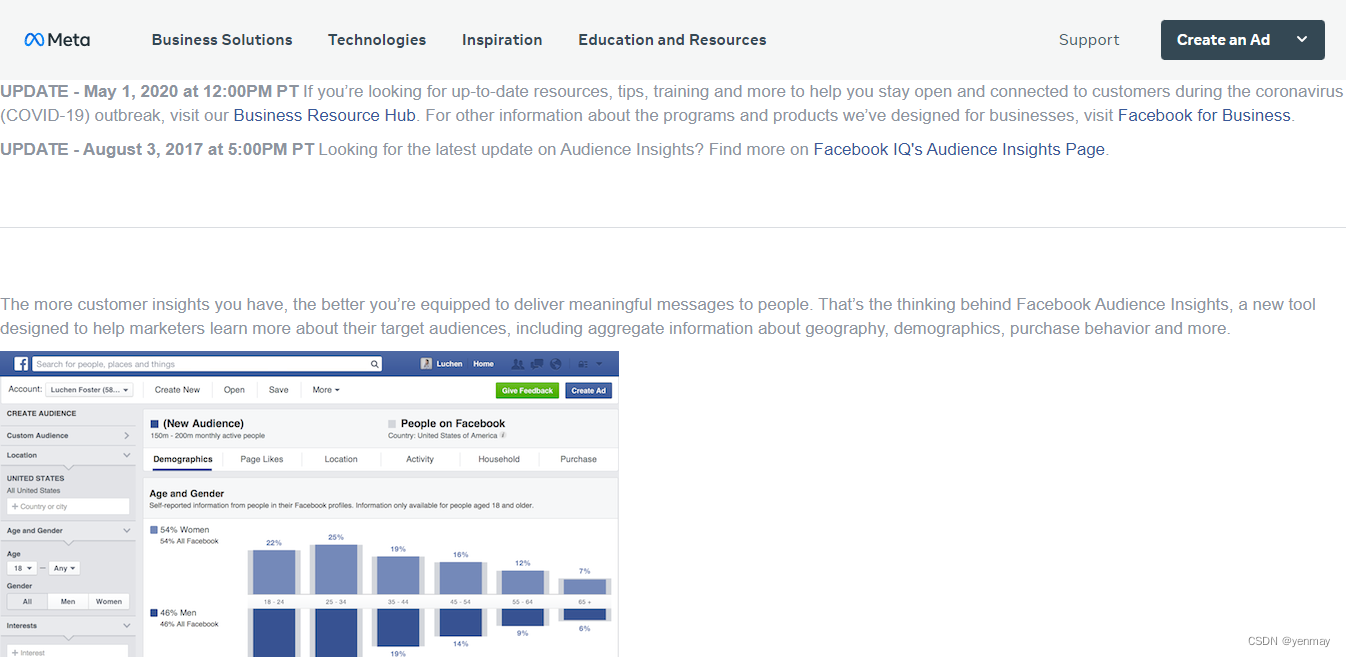Click the 7% women bar for ages 65+
This screenshot has height=657, width=1346.
coord(585,586)
